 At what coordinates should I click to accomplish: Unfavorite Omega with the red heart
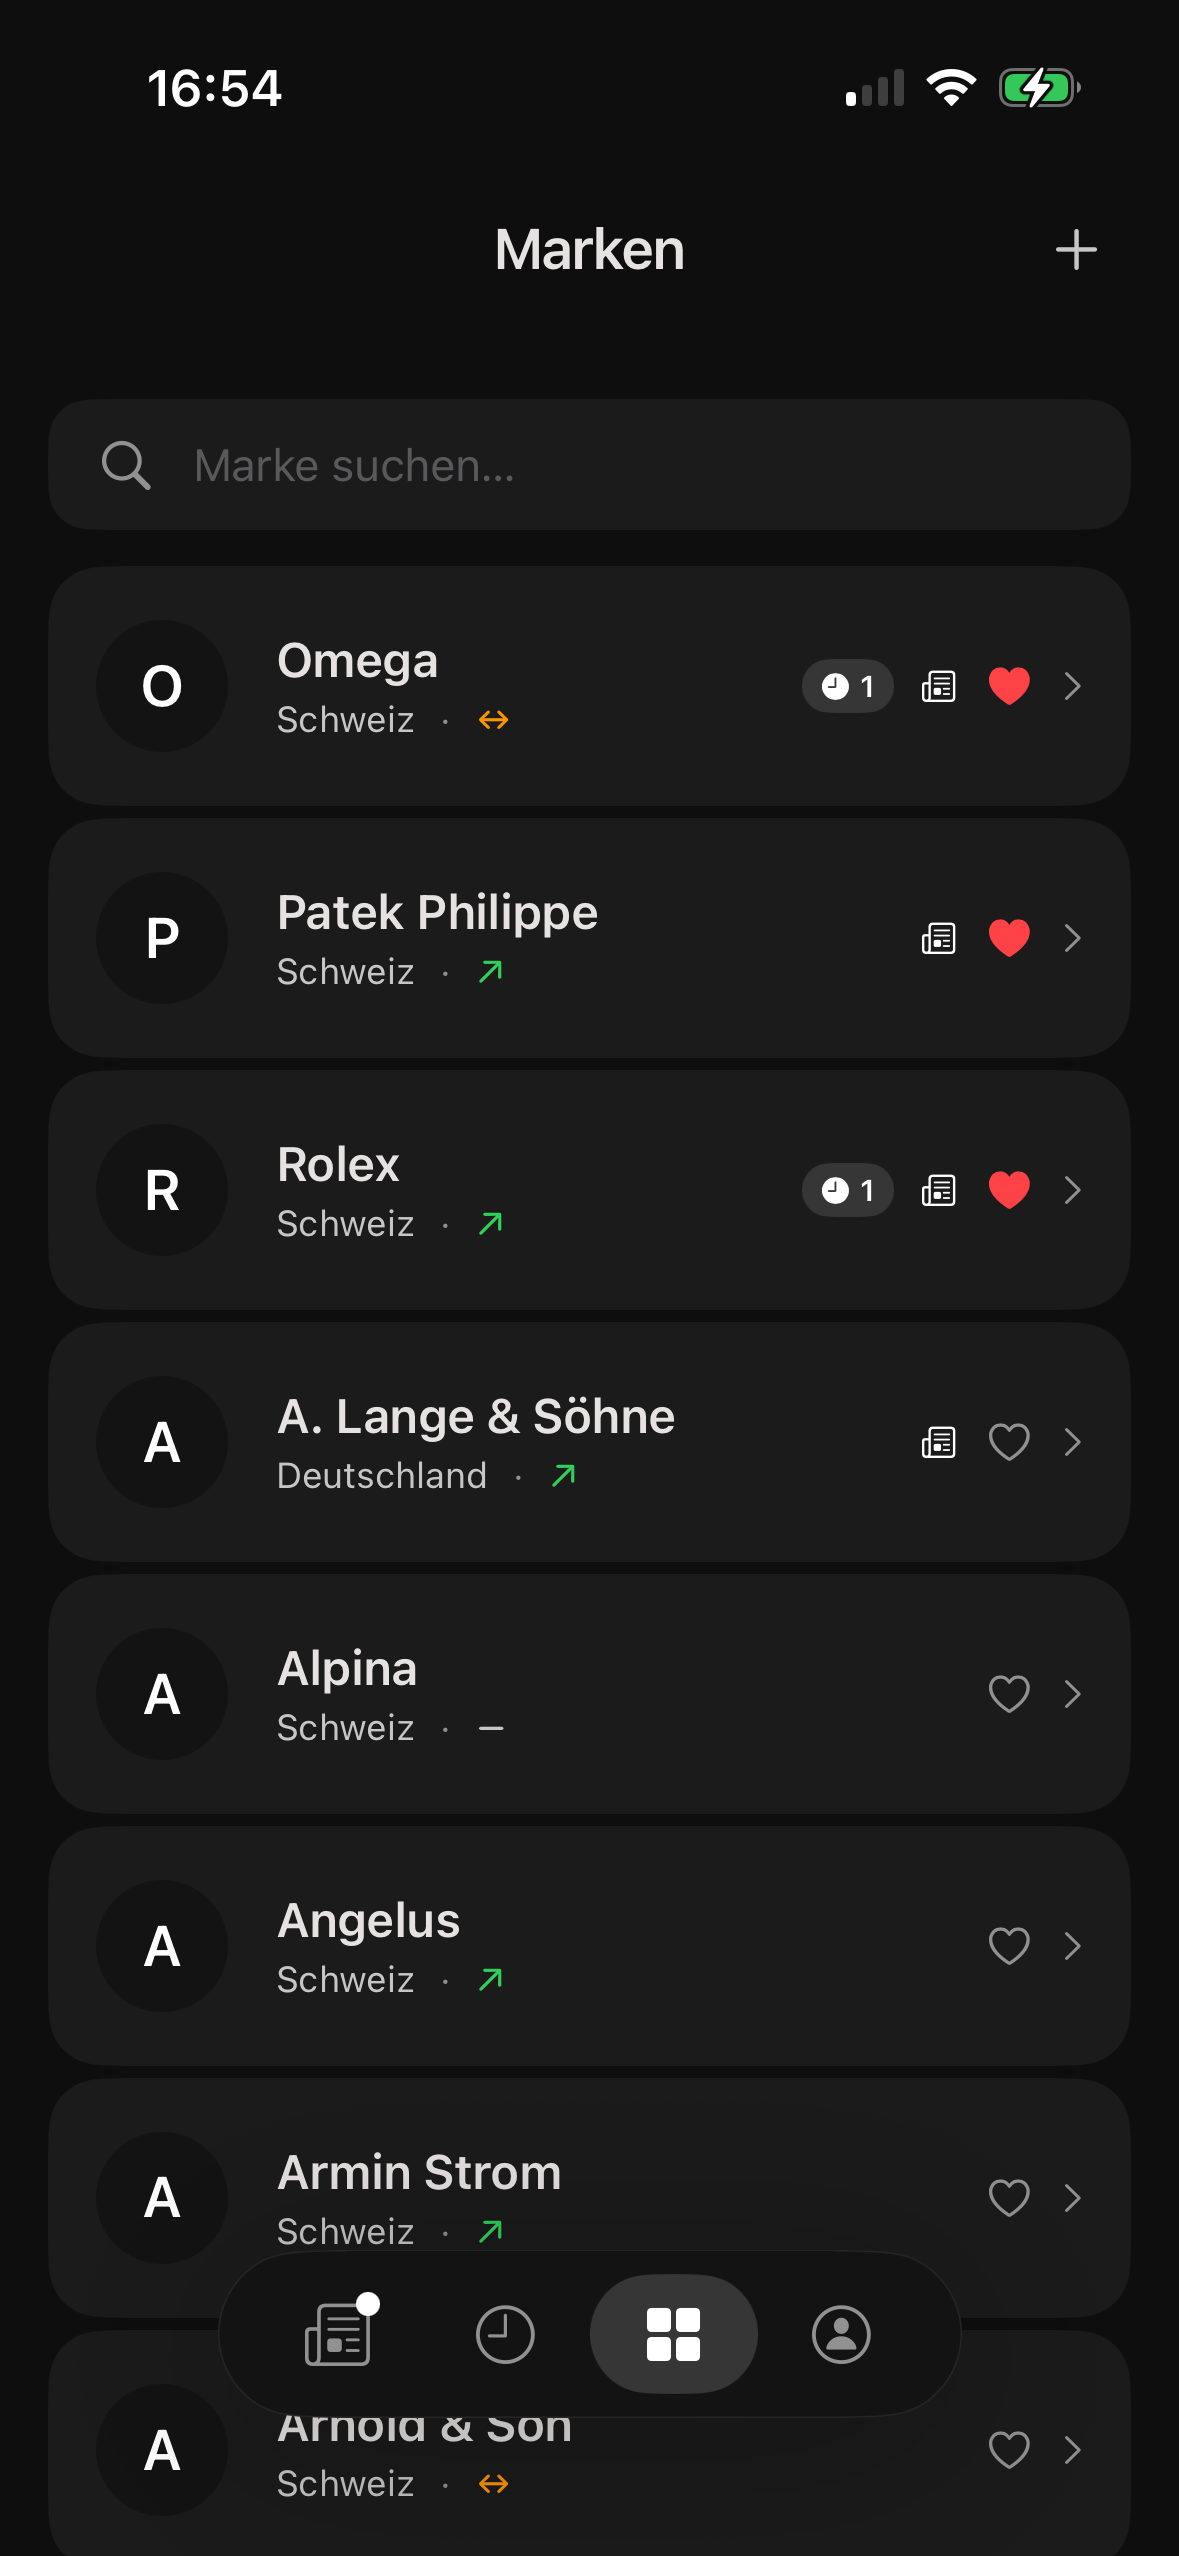[1009, 686]
